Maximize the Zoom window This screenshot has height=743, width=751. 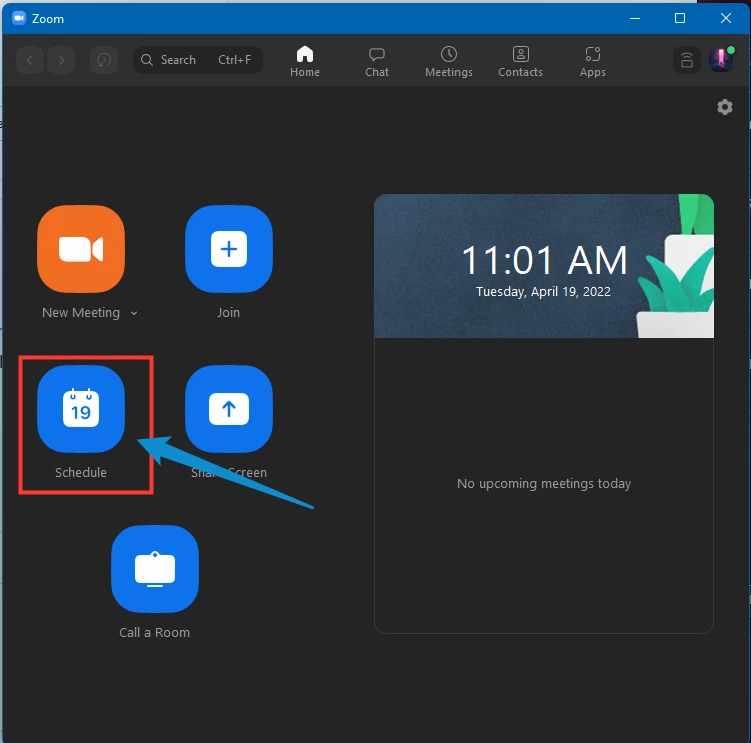[x=680, y=18]
